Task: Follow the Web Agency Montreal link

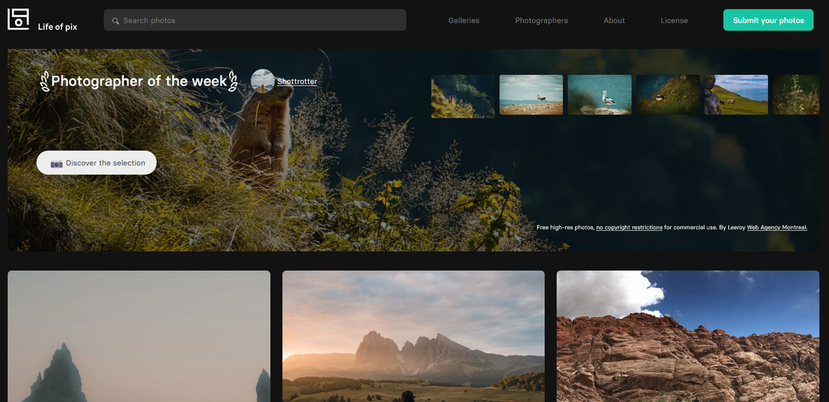Action: point(777,228)
